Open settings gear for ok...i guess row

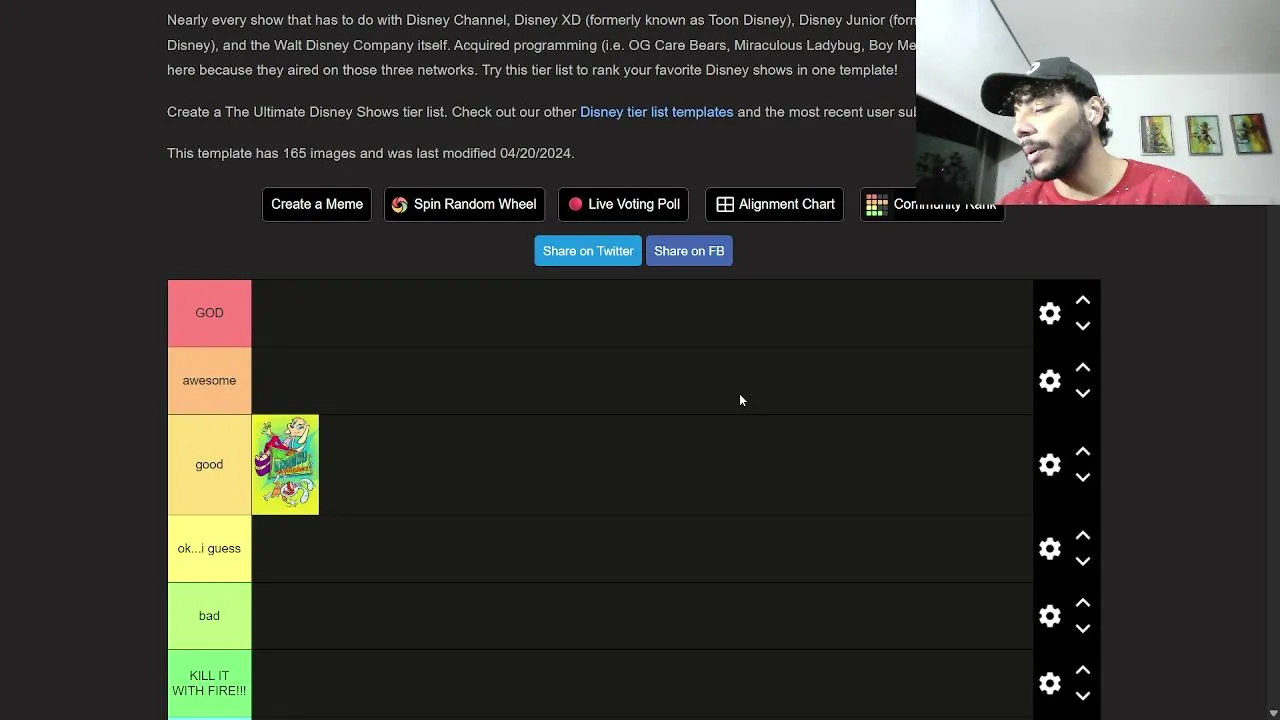click(x=1049, y=549)
